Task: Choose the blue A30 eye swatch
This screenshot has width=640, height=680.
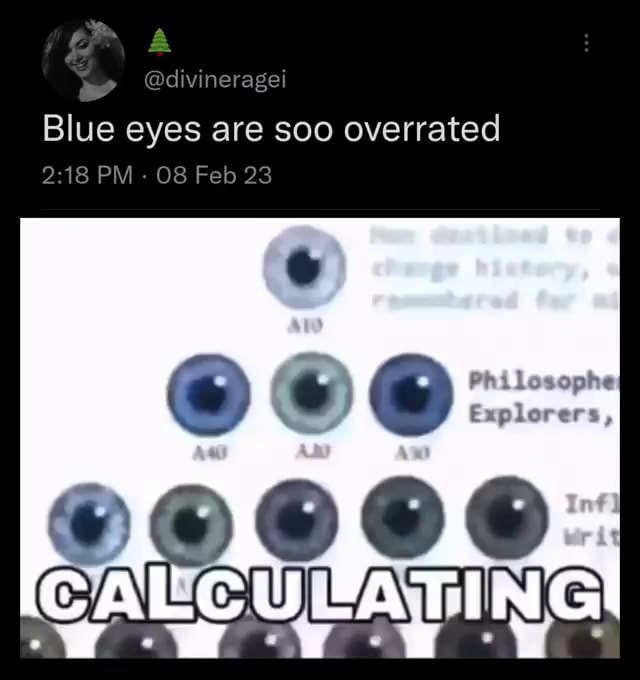Action: [411, 395]
